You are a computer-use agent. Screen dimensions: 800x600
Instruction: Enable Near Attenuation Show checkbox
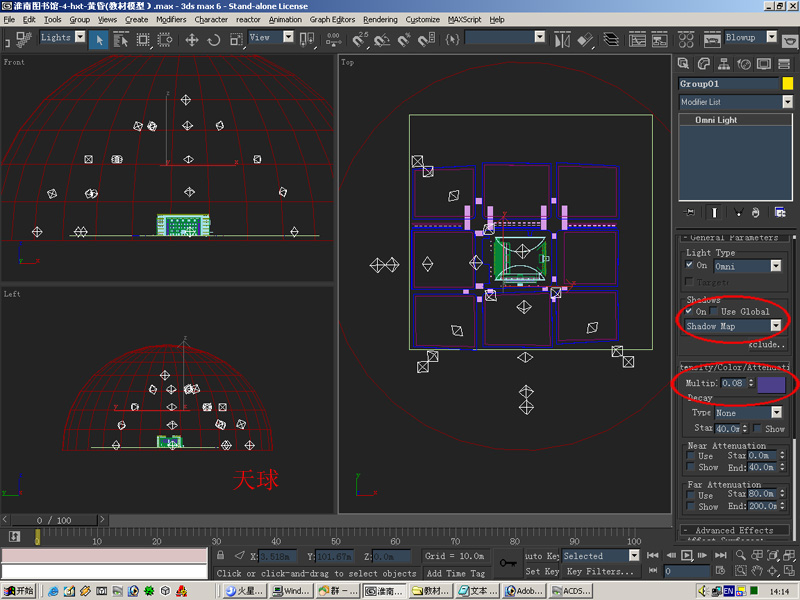click(690, 467)
